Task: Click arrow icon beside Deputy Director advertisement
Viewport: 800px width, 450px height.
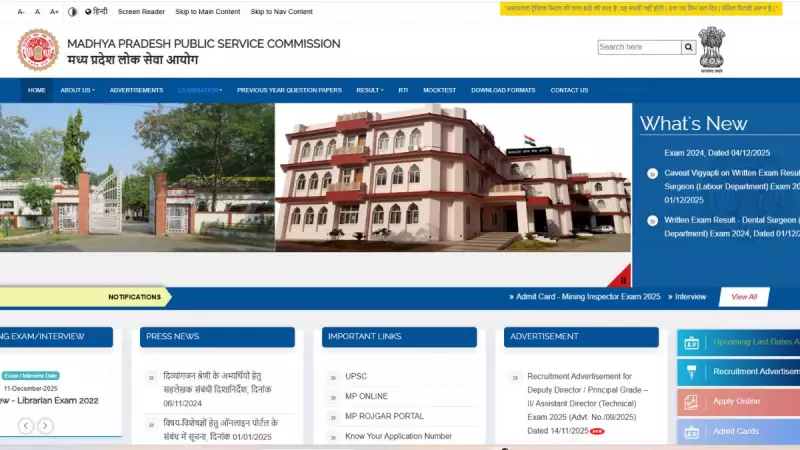Action: pos(515,378)
